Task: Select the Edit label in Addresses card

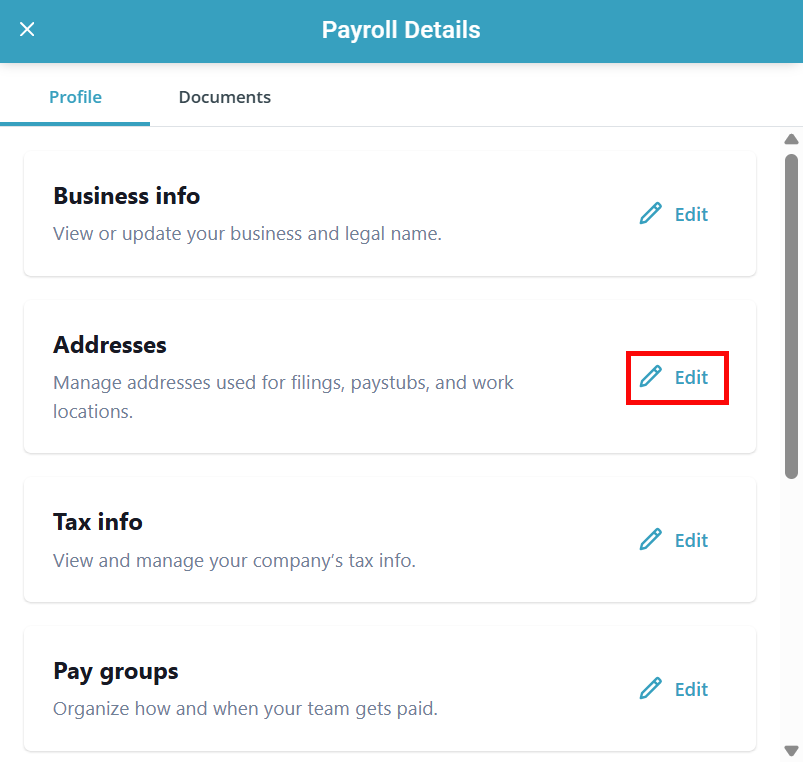Action: click(x=691, y=377)
